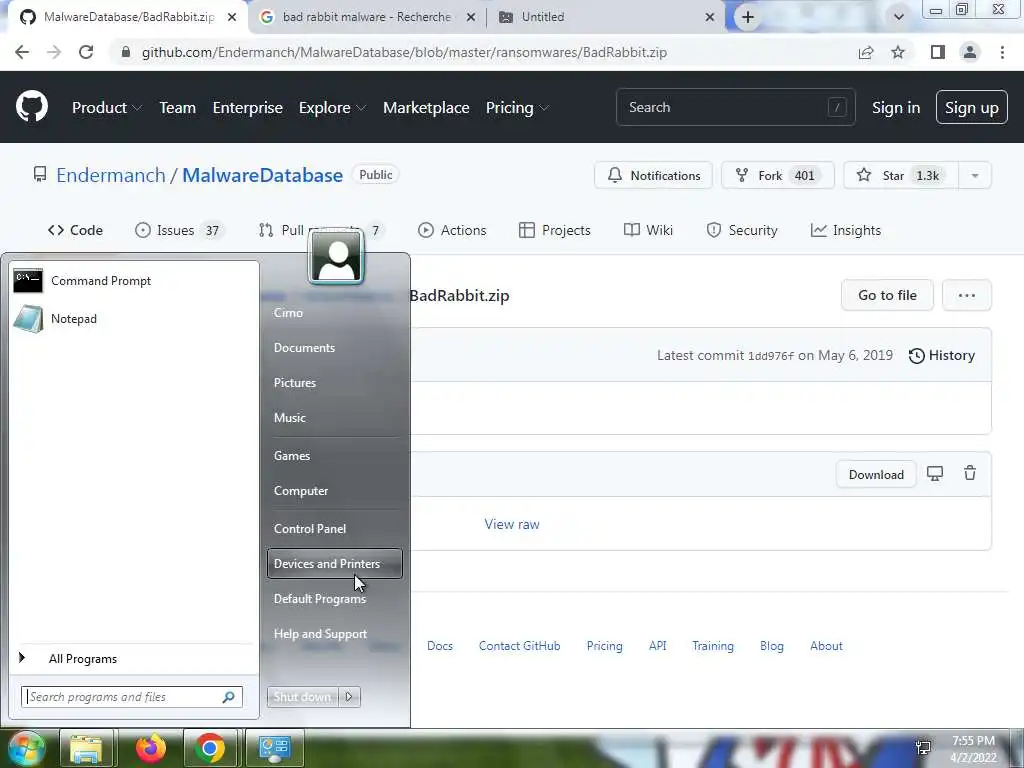Go back with browser back arrow
The height and width of the screenshot is (768, 1024).
22,52
